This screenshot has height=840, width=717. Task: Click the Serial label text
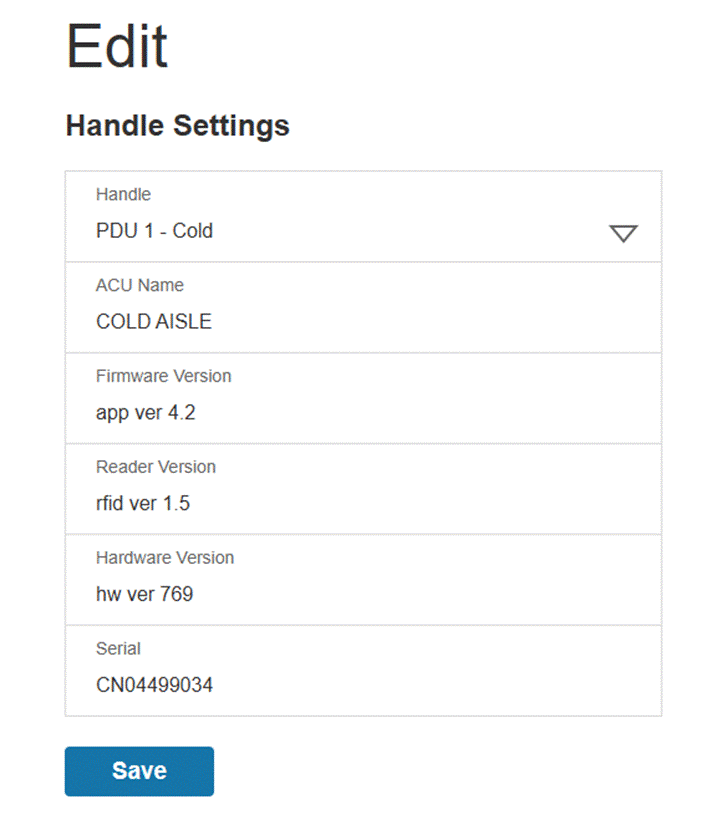[x=116, y=648]
